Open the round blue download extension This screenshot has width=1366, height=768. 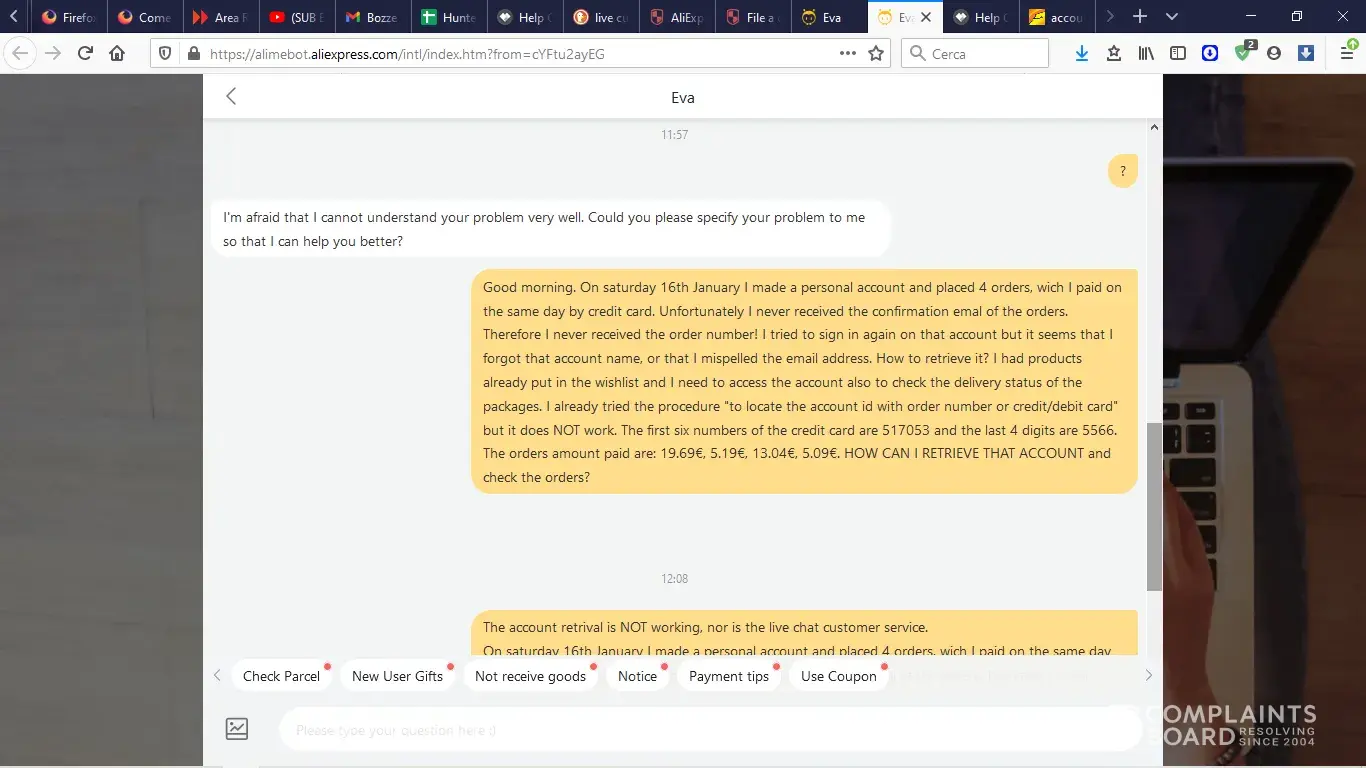point(1210,54)
